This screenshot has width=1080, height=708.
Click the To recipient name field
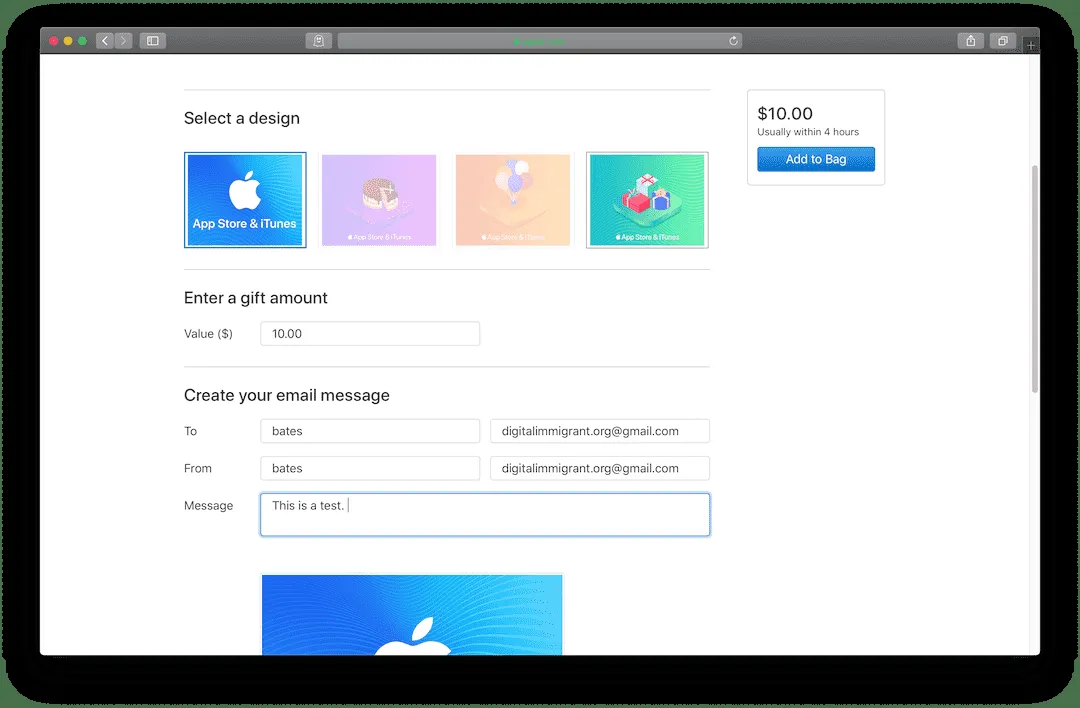(x=370, y=431)
